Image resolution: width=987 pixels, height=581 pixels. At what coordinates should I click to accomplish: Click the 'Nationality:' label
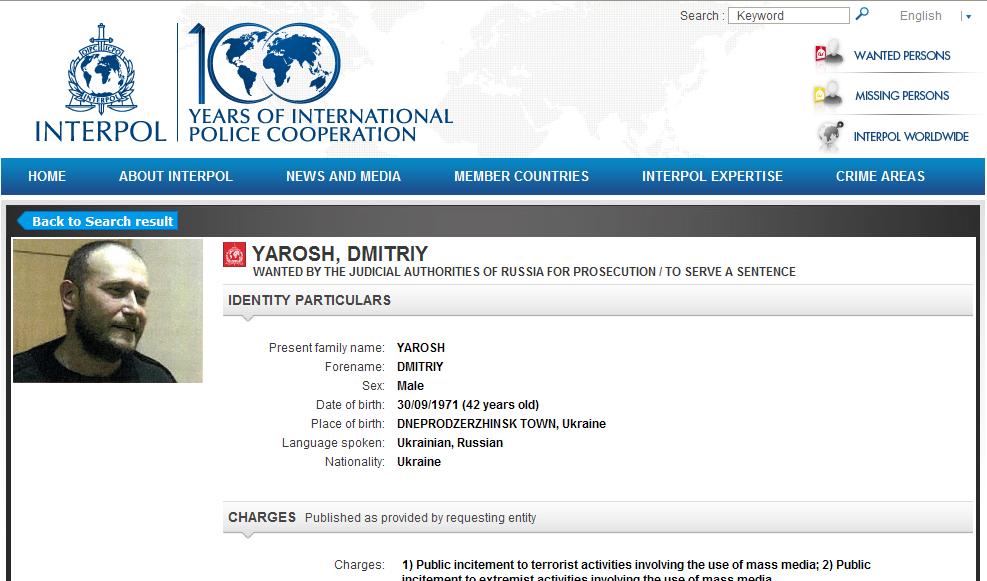[354, 461]
